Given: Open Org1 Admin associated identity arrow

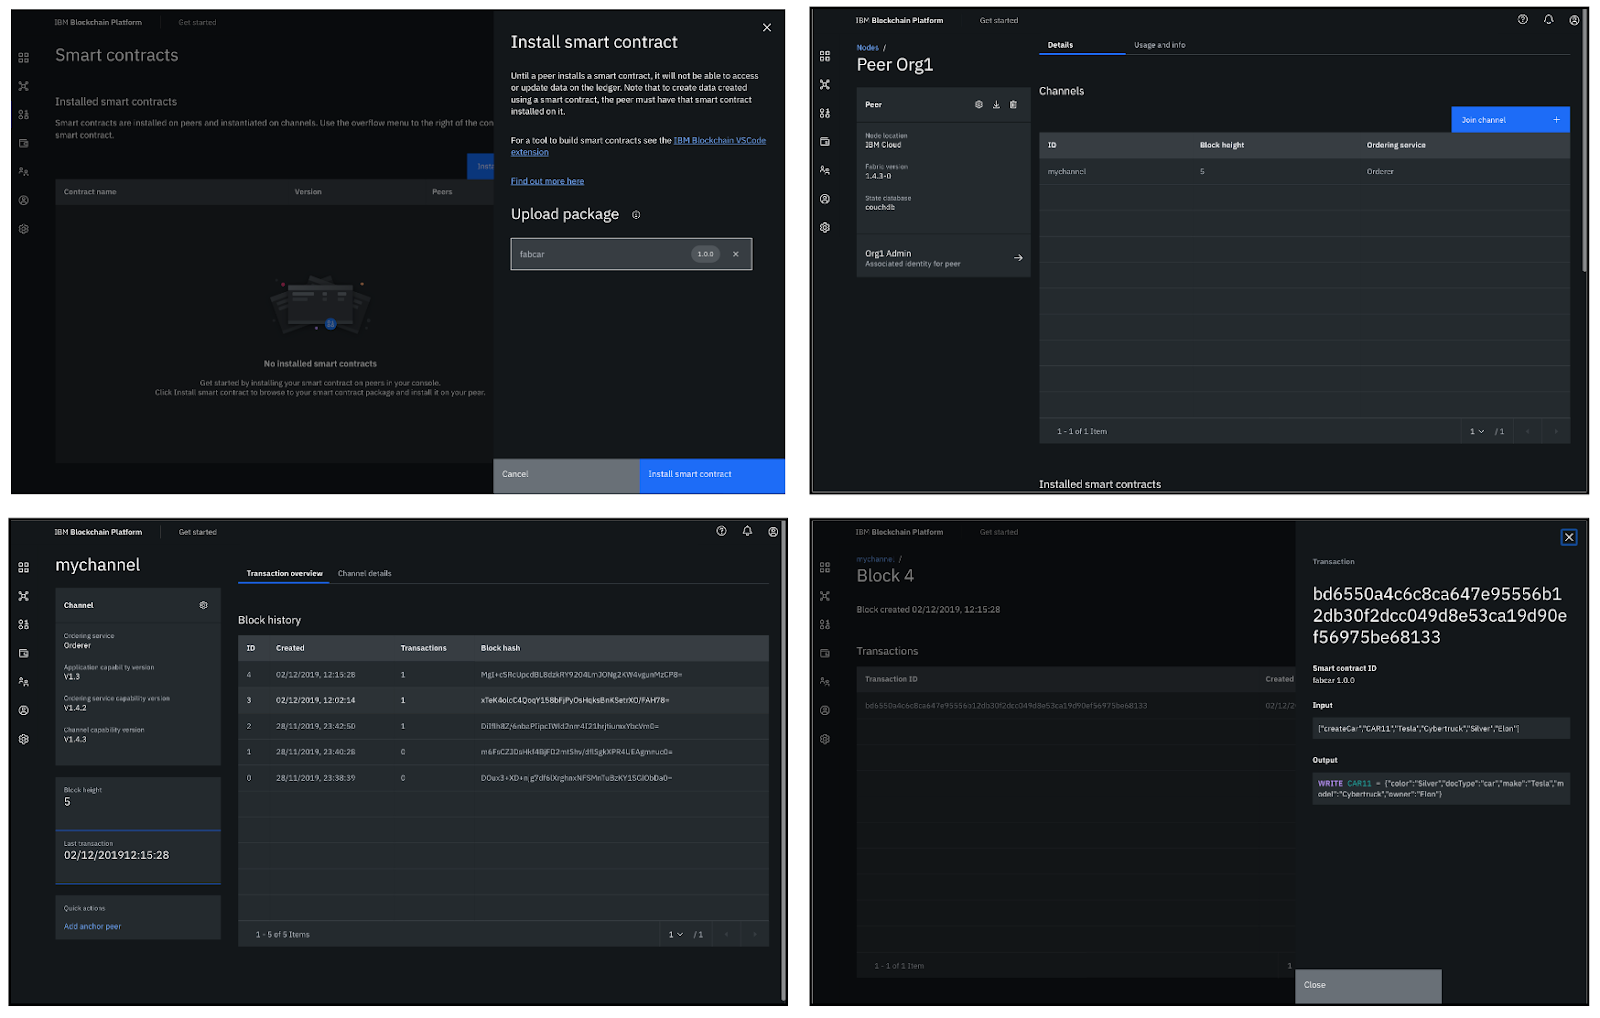Looking at the screenshot, I should 1018,258.
